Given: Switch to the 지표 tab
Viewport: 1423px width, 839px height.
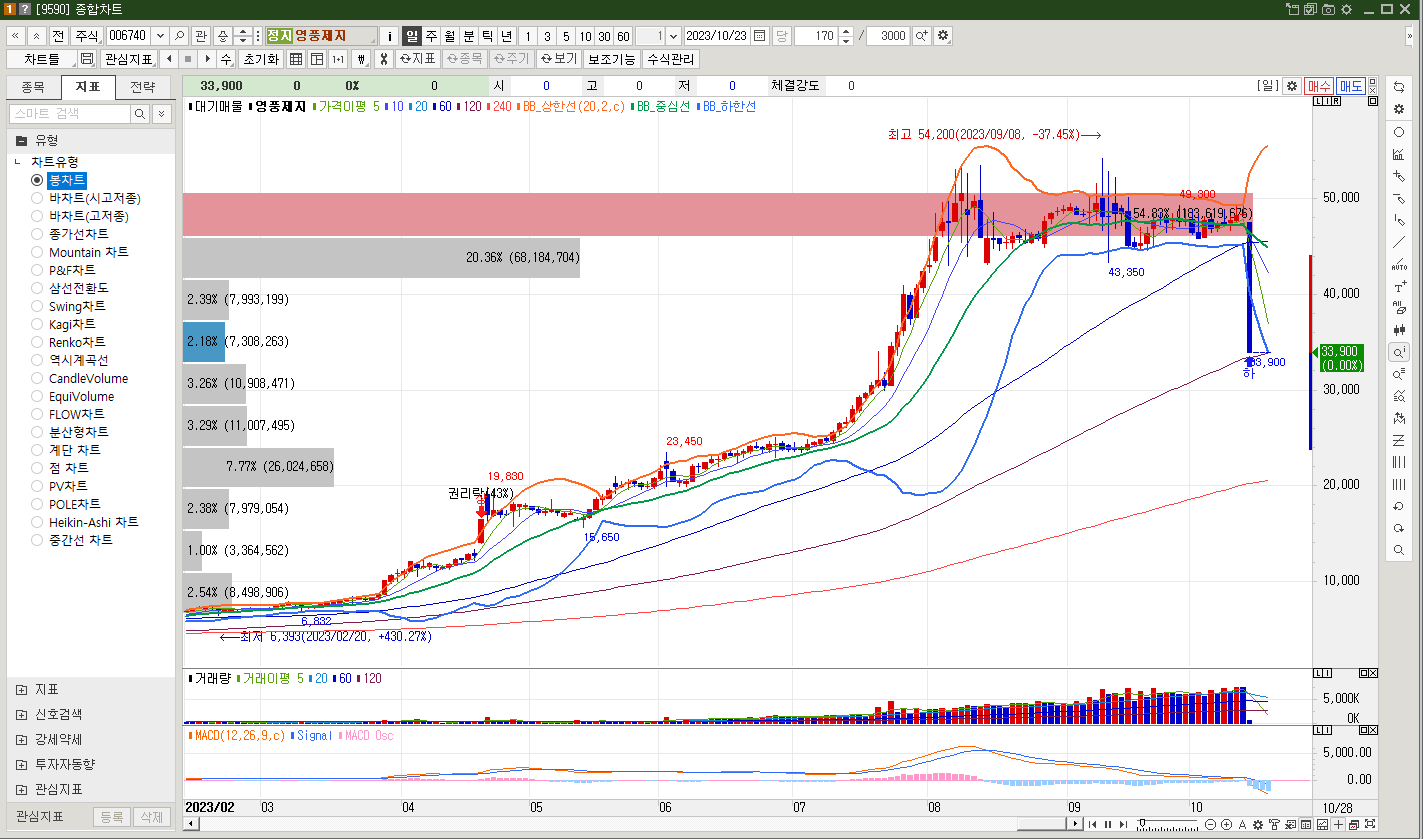Looking at the screenshot, I should (88, 88).
